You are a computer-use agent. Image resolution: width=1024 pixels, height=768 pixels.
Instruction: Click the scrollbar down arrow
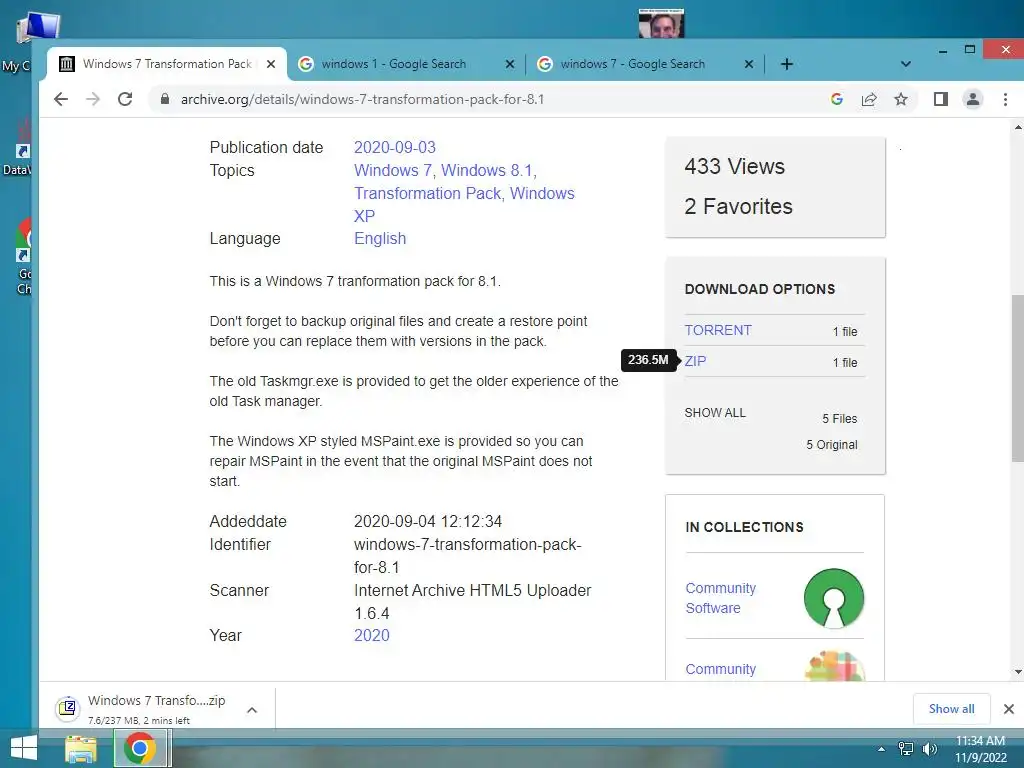[1017, 672]
